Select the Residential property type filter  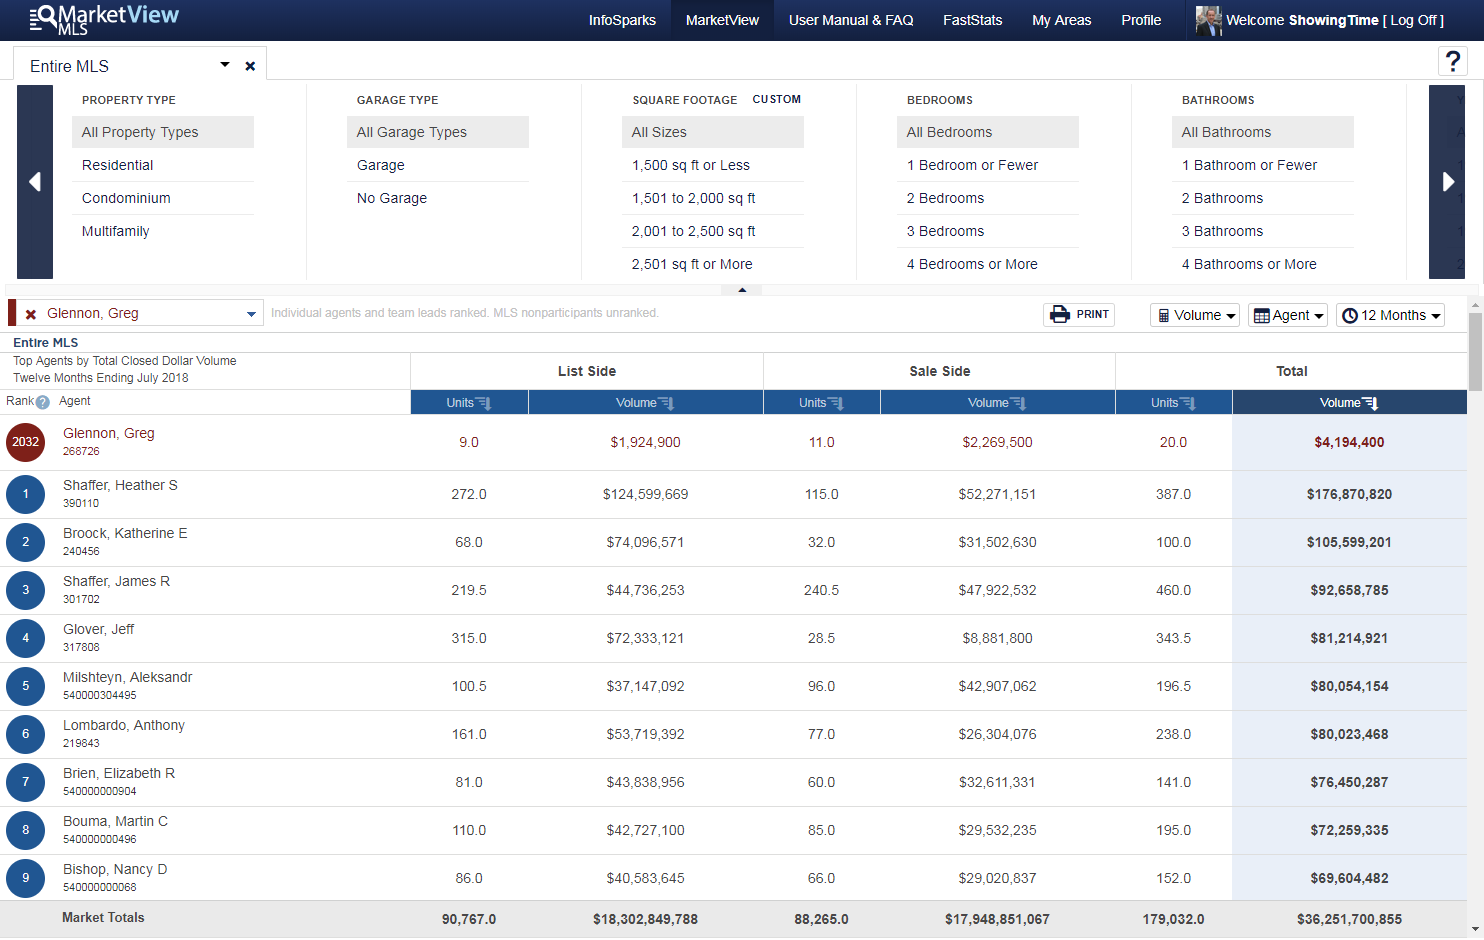[x=118, y=165]
